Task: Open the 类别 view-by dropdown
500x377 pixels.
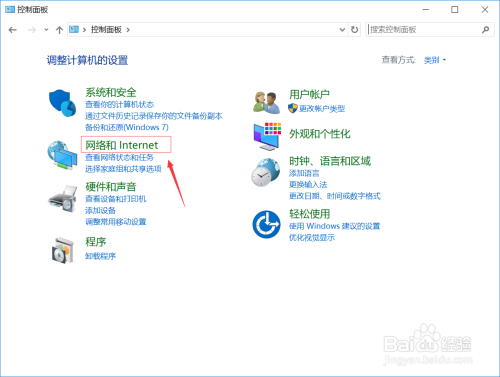Action: [435, 60]
